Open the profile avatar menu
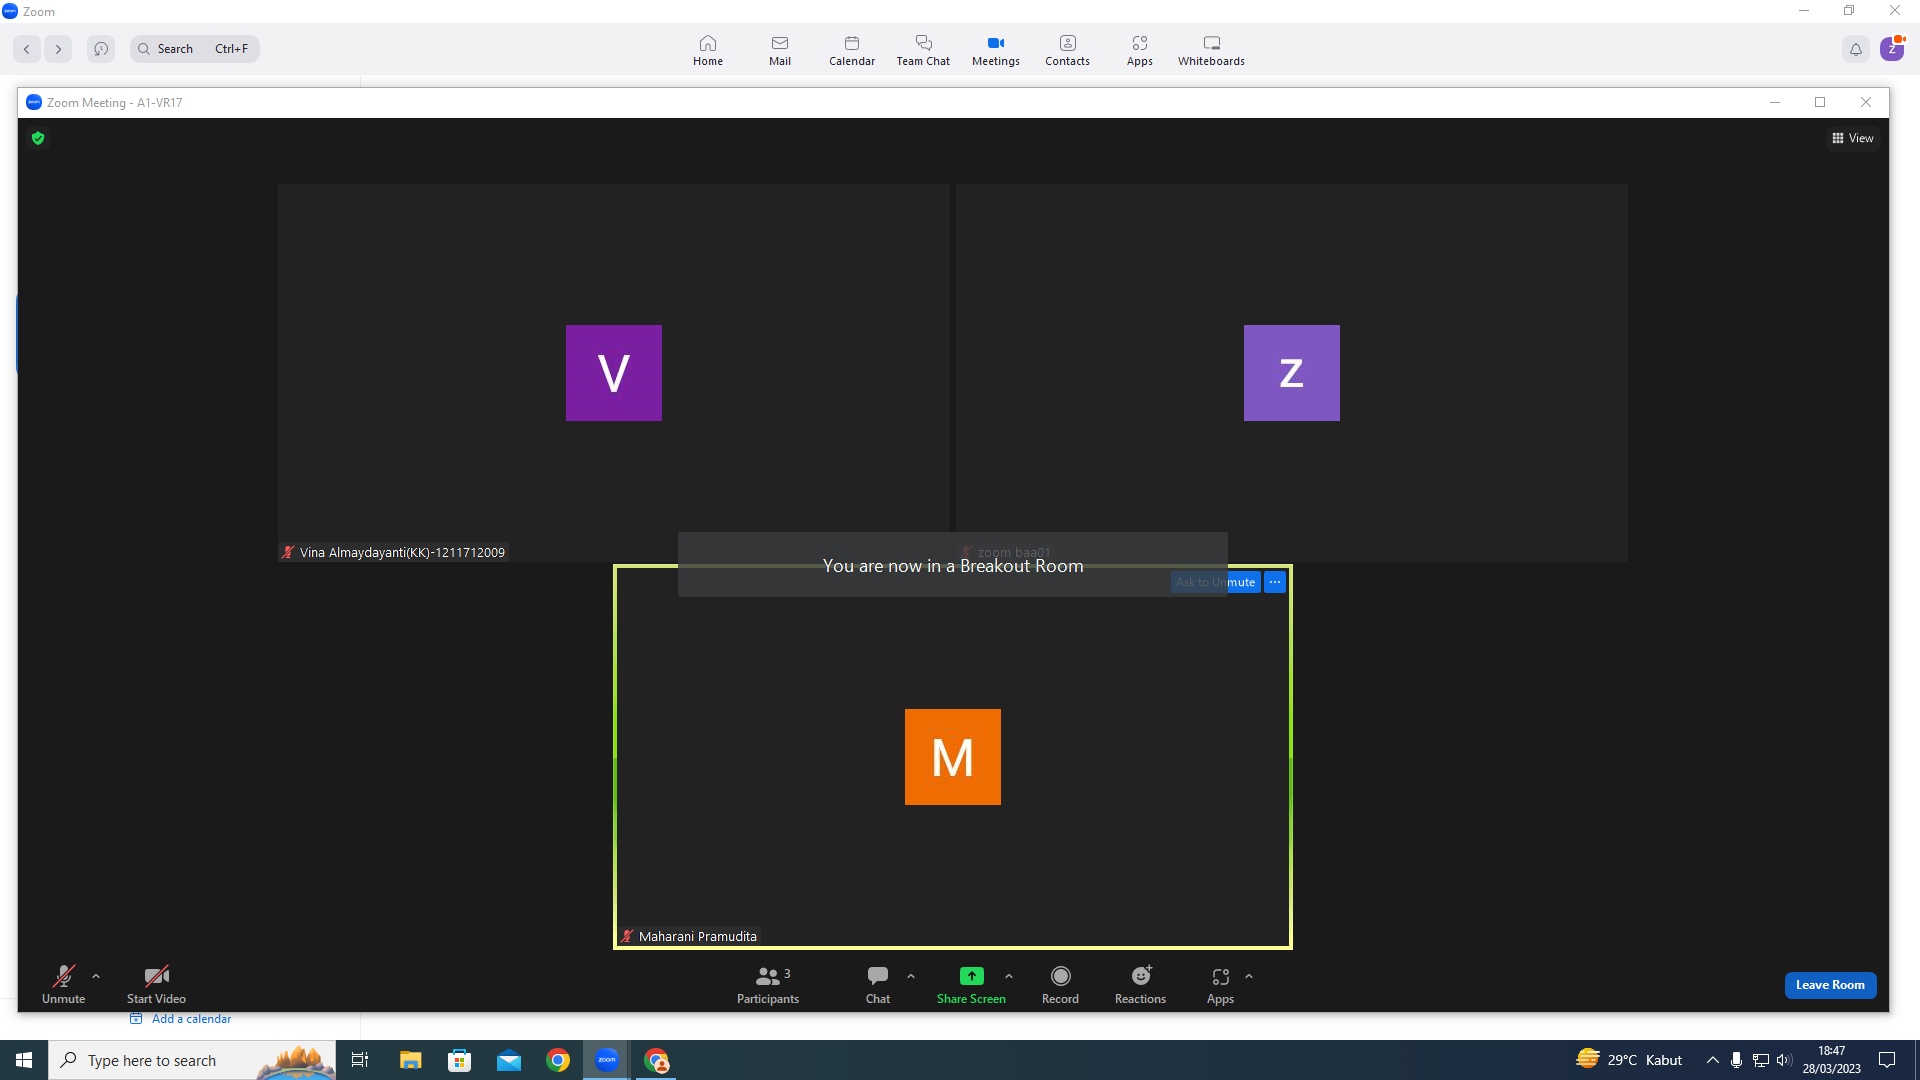The width and height of the screenshot is (1920, 1080). (x=1892, y=49)
